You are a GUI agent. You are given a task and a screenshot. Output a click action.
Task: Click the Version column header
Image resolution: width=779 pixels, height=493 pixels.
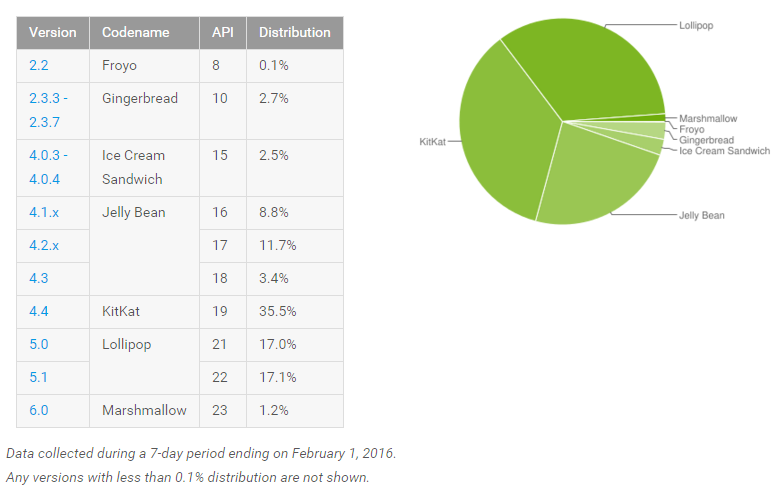click(x=53, y=32)
